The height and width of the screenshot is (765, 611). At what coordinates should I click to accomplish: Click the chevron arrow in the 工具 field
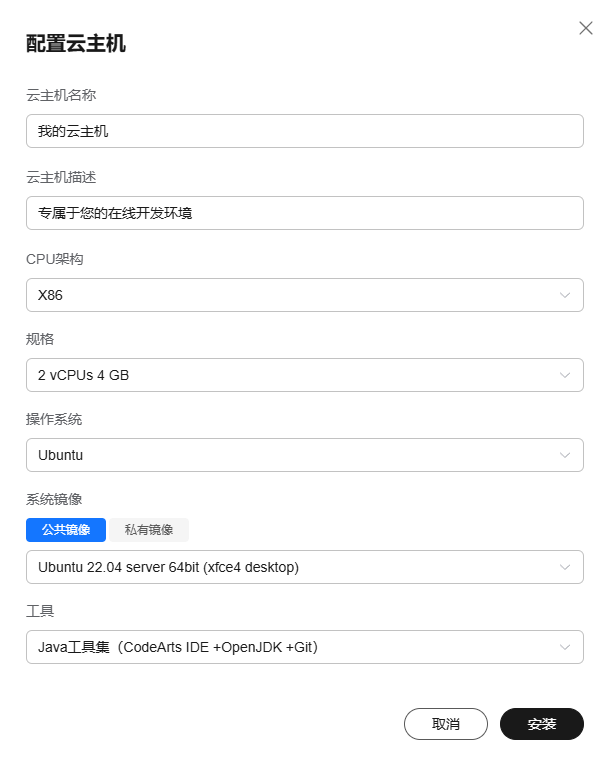click(565, 647)
